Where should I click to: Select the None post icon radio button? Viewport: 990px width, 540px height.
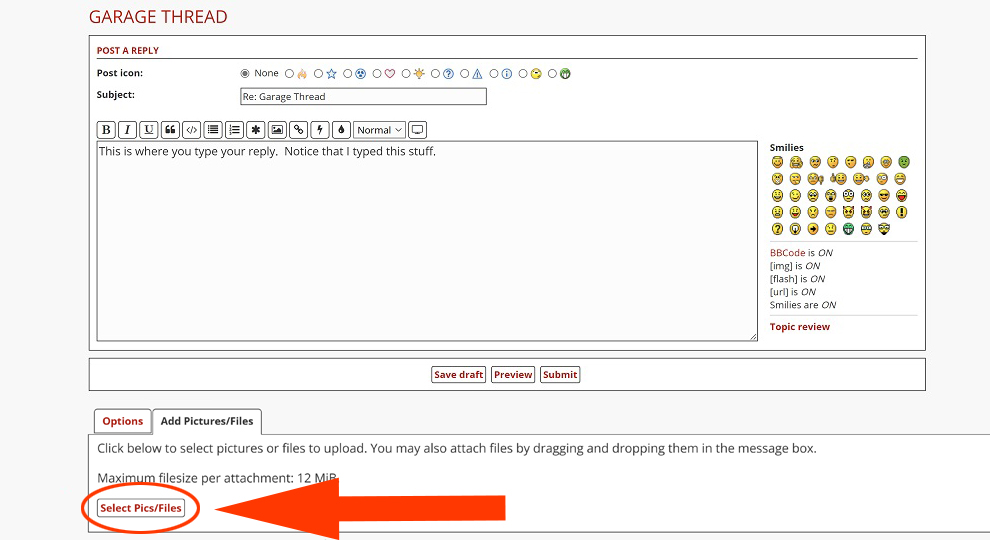[x=245, y=73]
